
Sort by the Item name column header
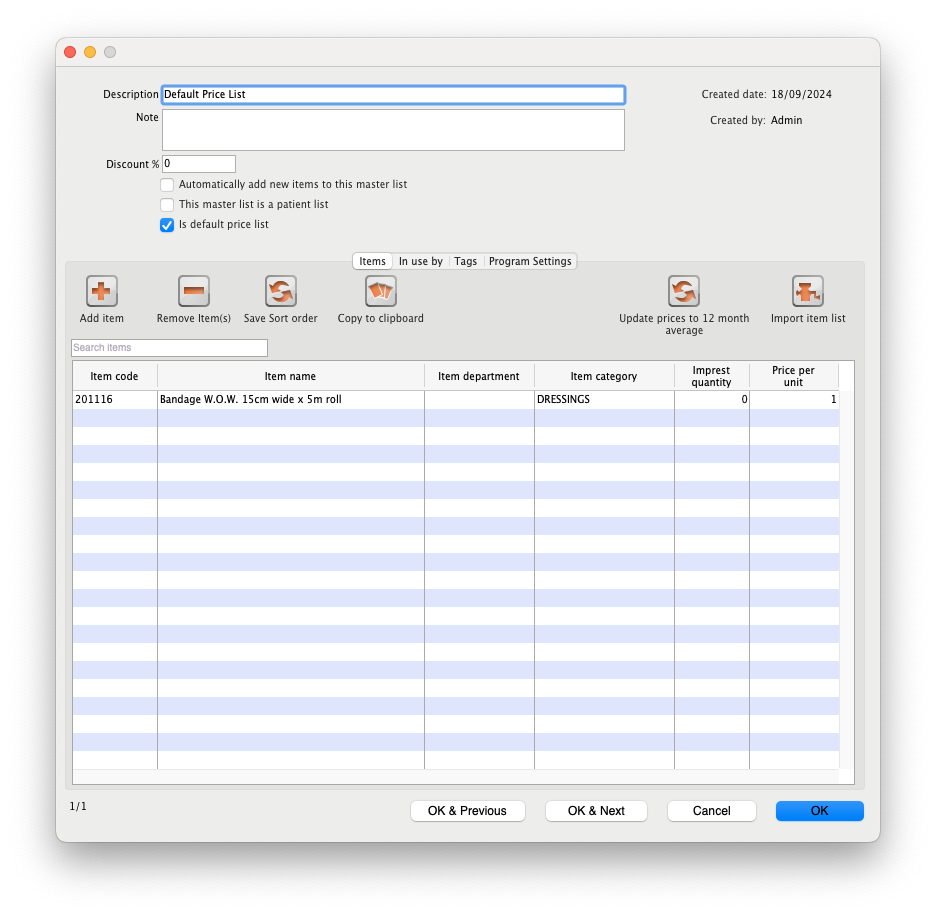[x=290, y=376]
